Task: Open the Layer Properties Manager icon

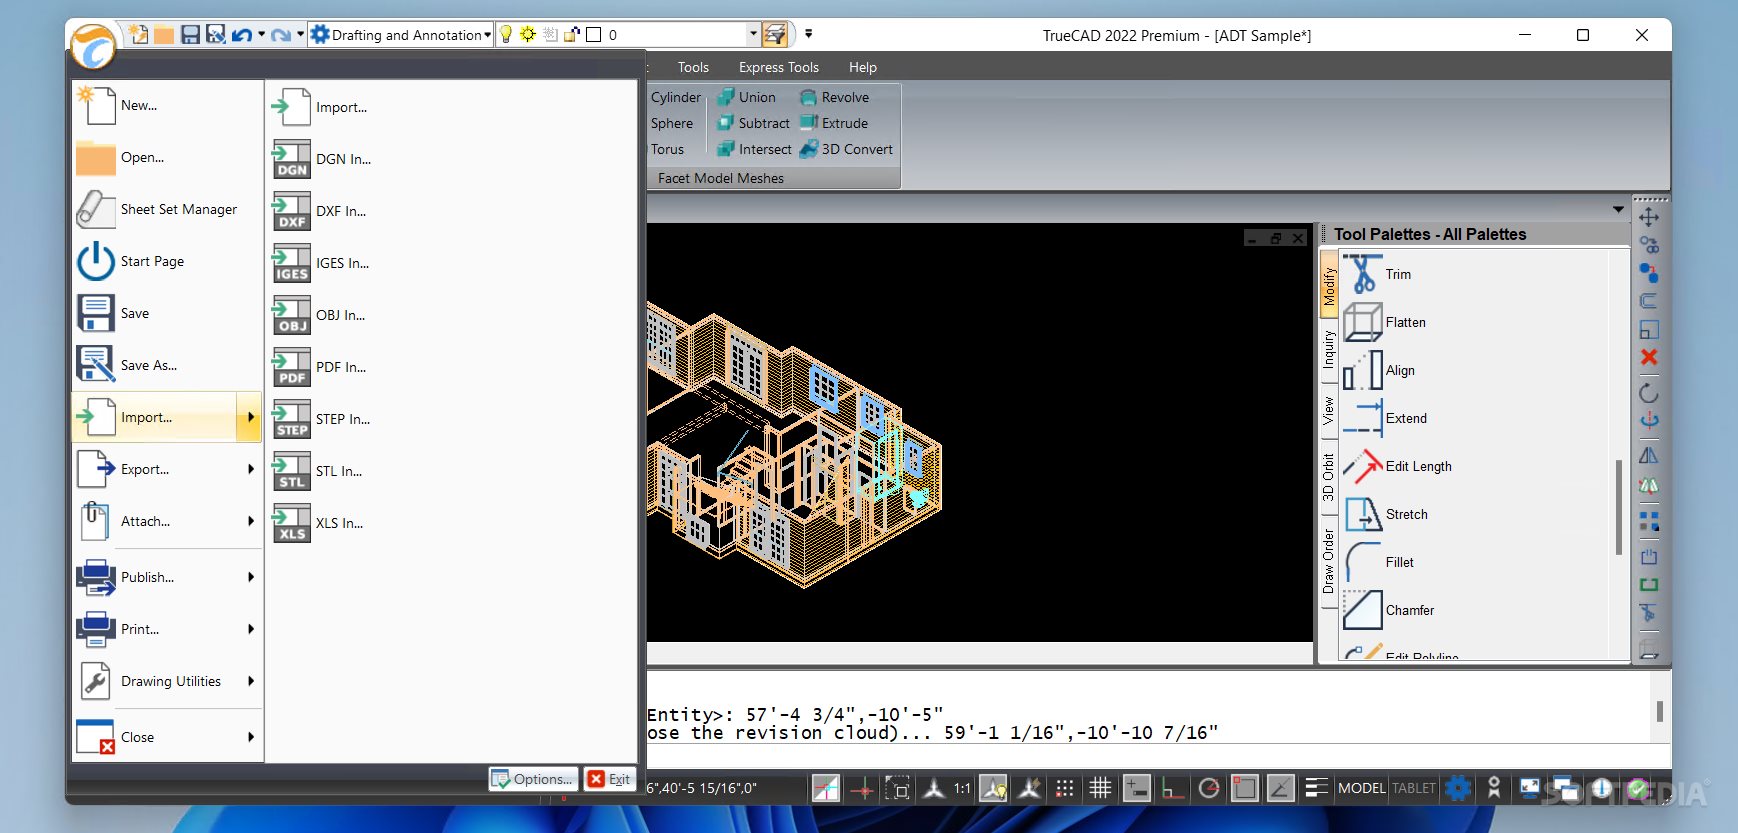Action: tap(774, 35)
